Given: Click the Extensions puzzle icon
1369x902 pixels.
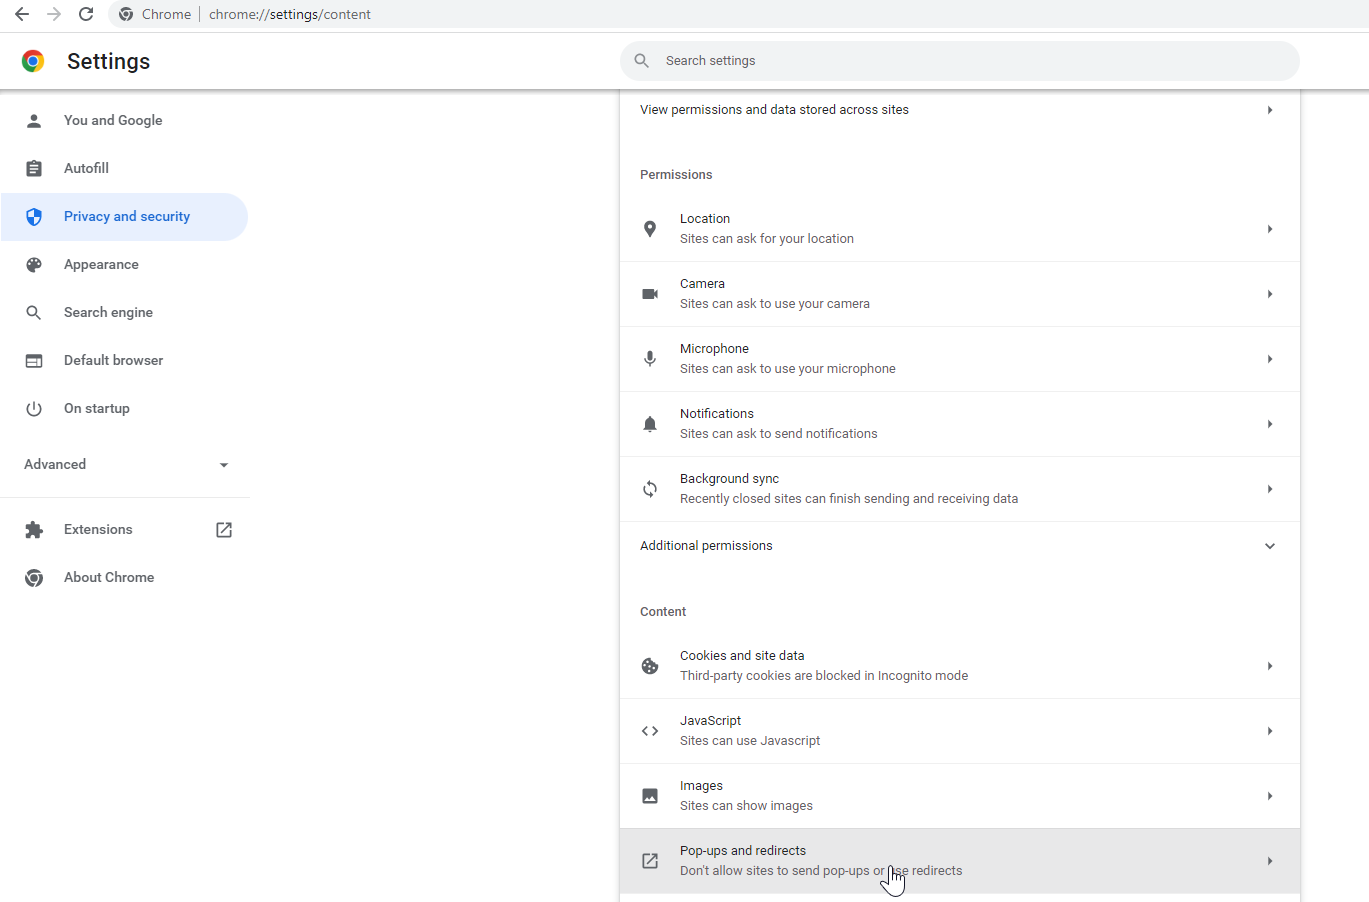Looking at the screenshot, I should click(x=34, y=529).
